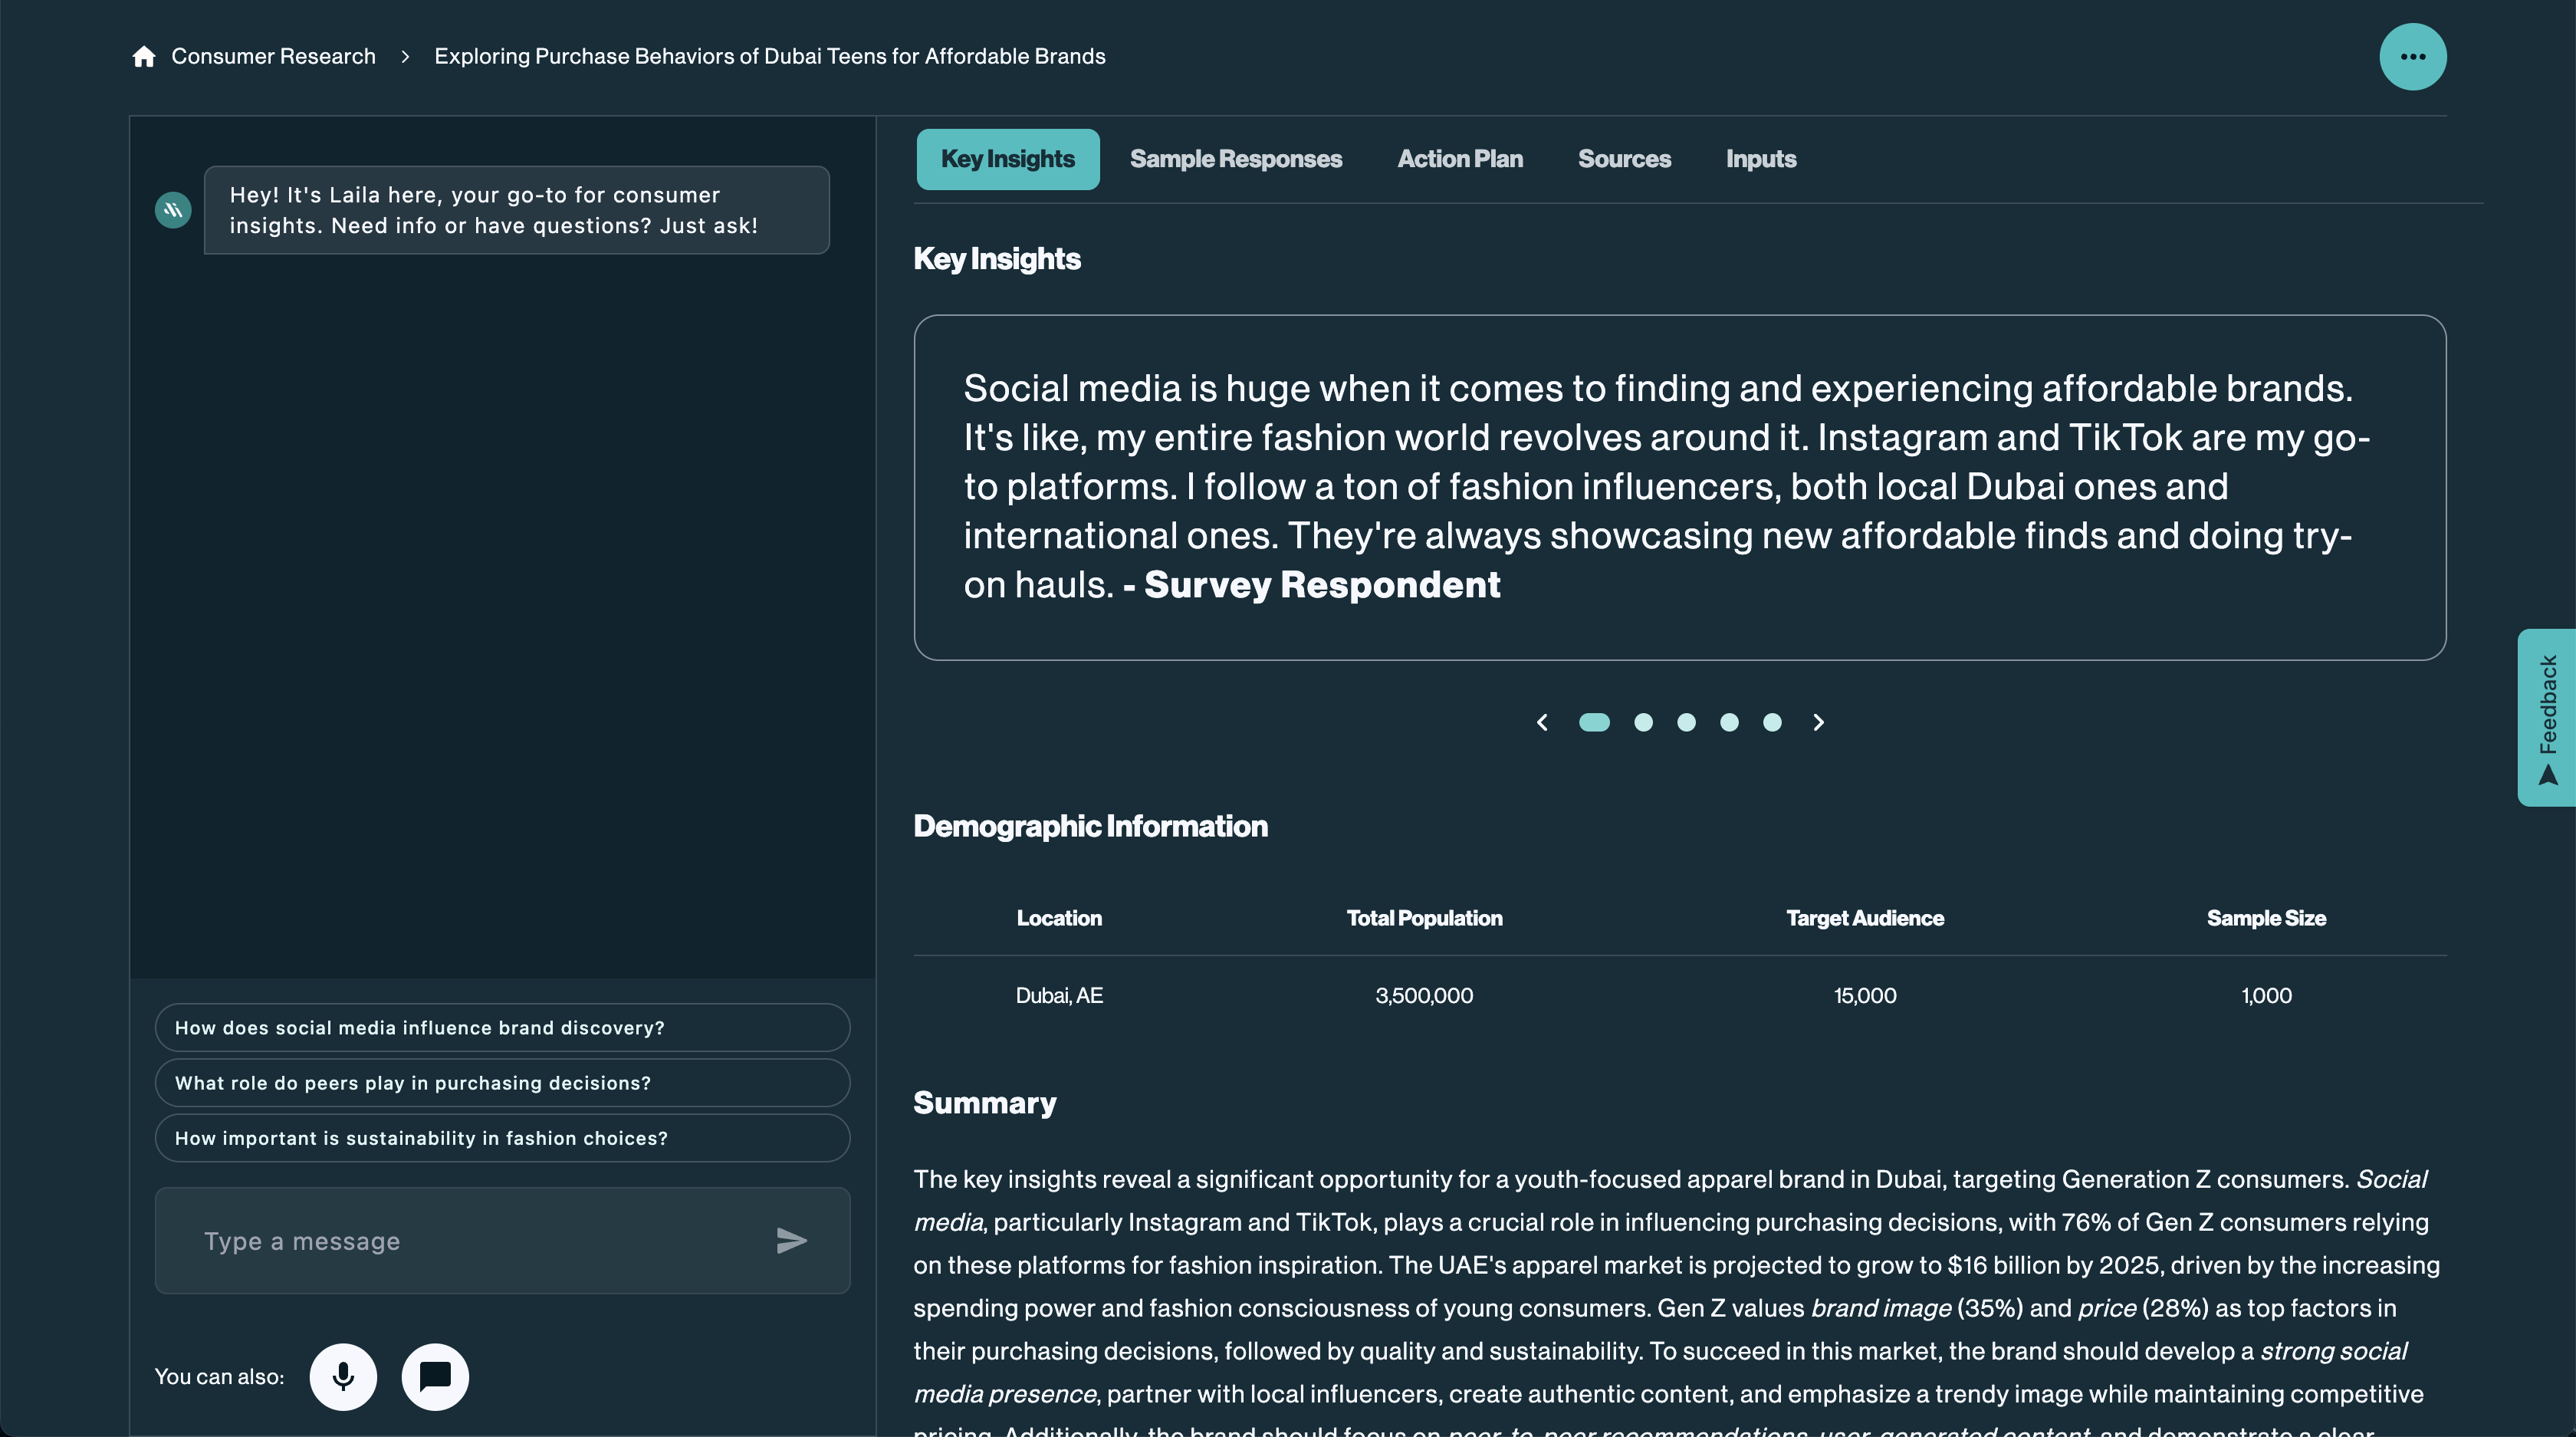The width and height of the screenshot is (2576, 1437).
Task: Go to previous insight with left chevron
Action: [1542, 722]
